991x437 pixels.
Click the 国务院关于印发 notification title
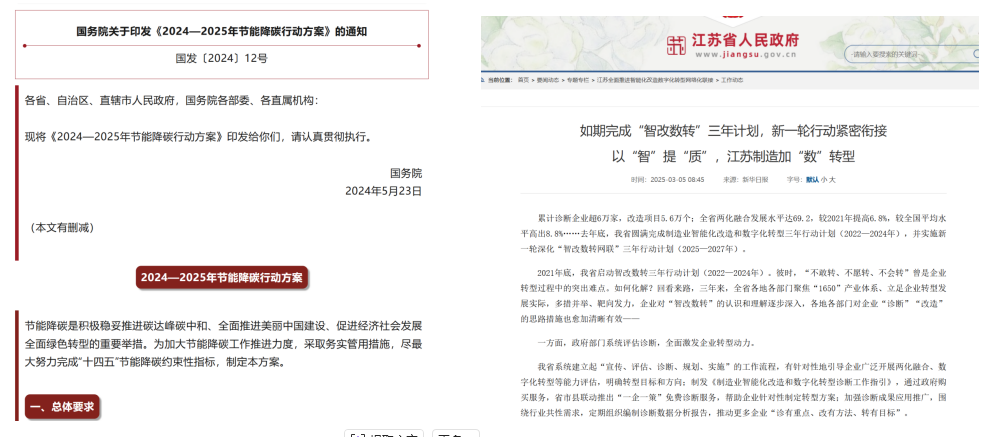click(x=222, y=31)
